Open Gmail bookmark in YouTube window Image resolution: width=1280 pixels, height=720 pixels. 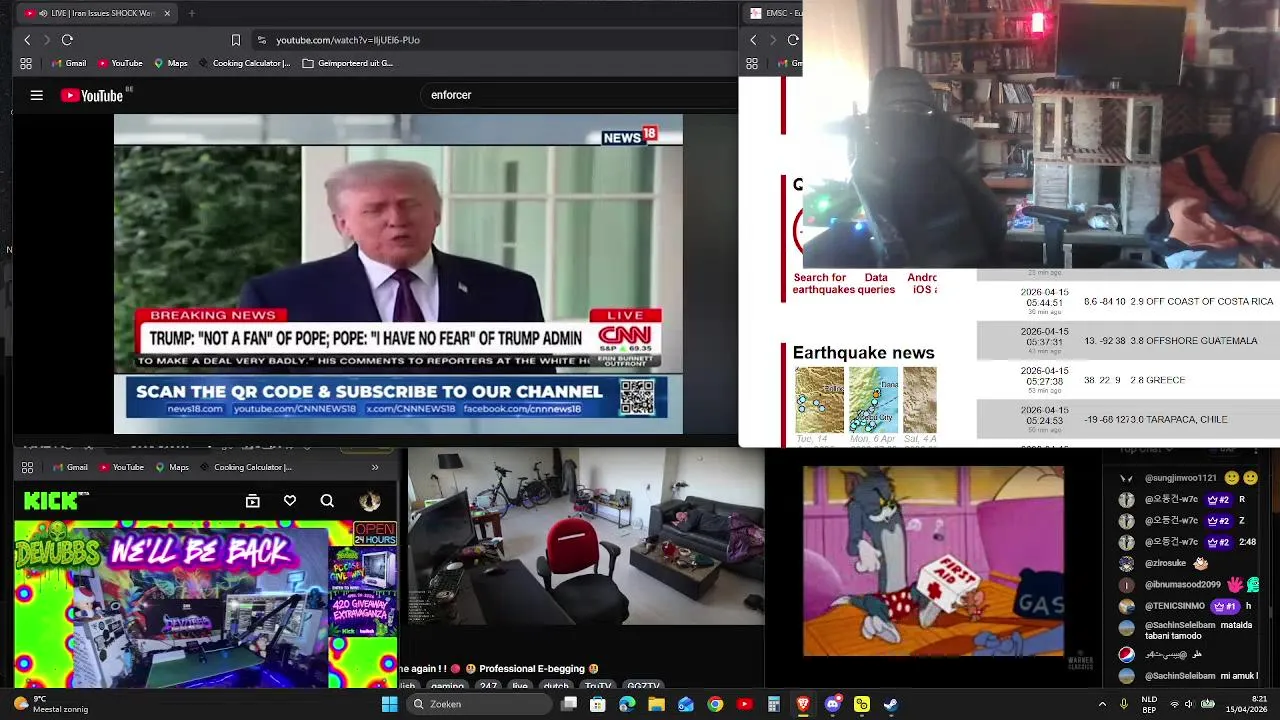pos(69,63)
